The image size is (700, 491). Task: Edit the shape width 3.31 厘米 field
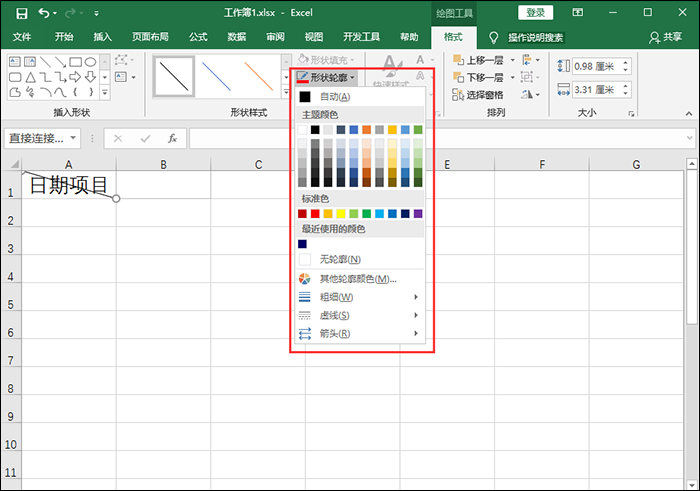[x=596, y=90]
